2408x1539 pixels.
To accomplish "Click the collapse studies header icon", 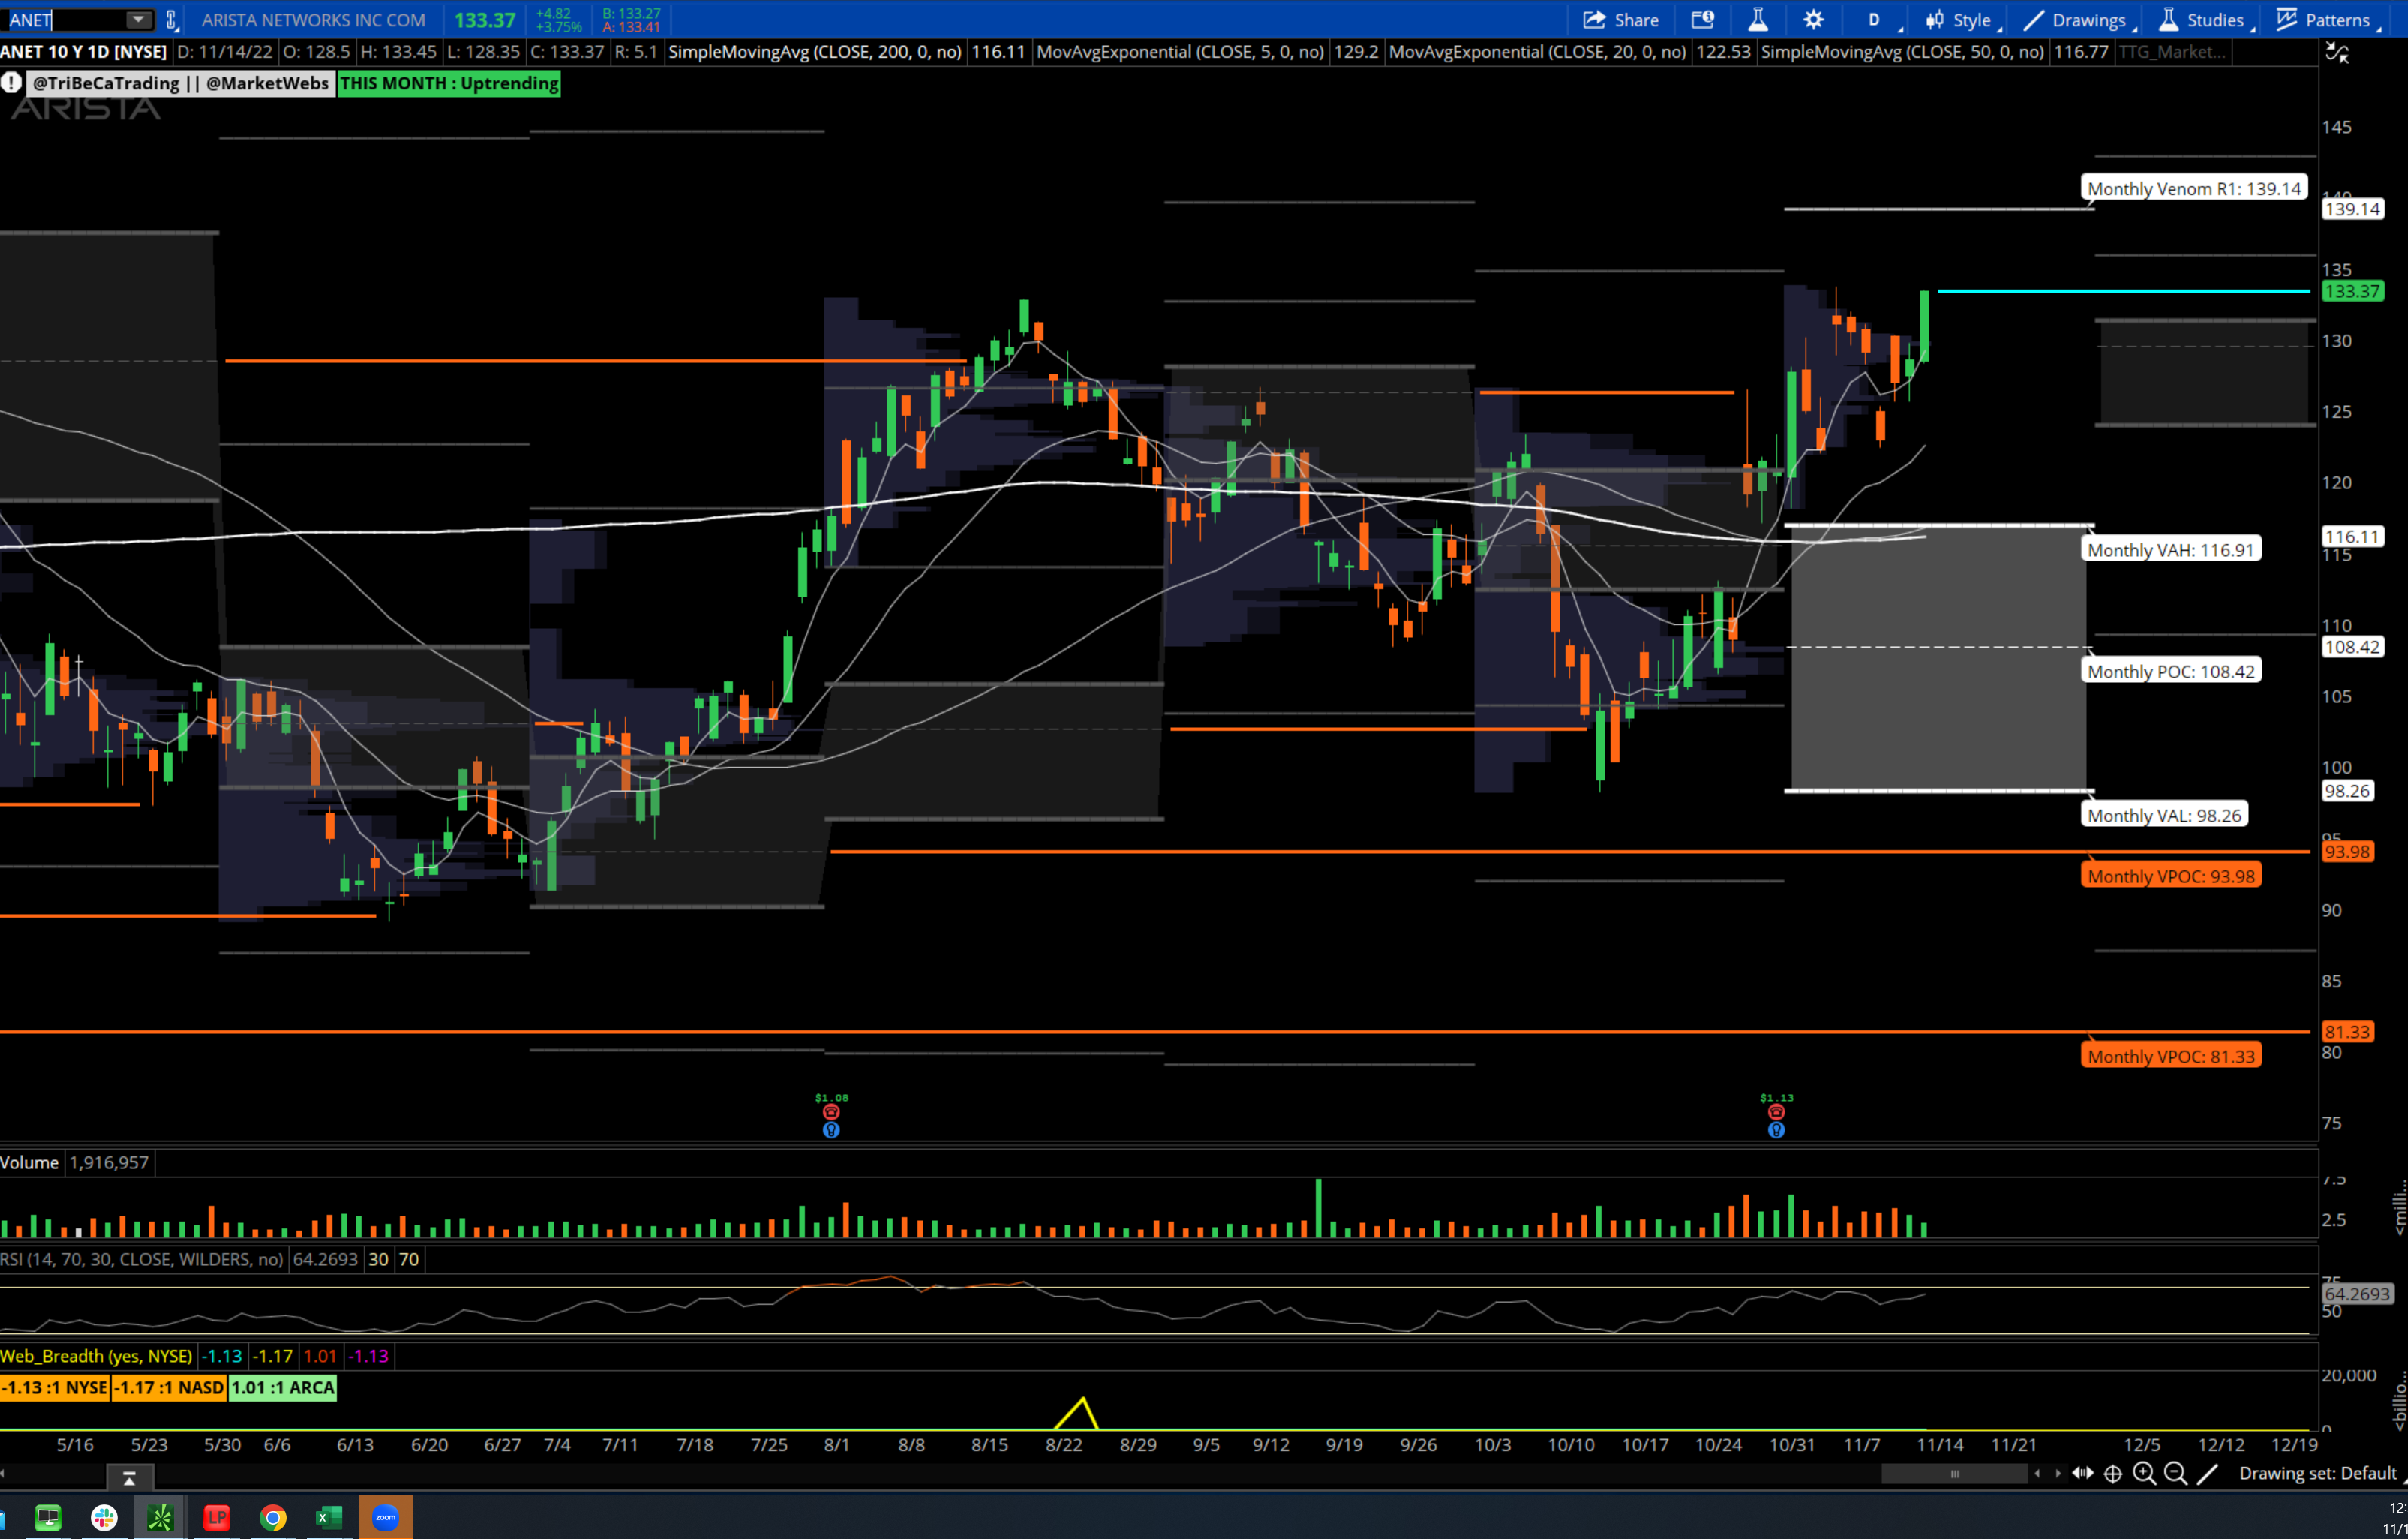I will pos(2337,52).
